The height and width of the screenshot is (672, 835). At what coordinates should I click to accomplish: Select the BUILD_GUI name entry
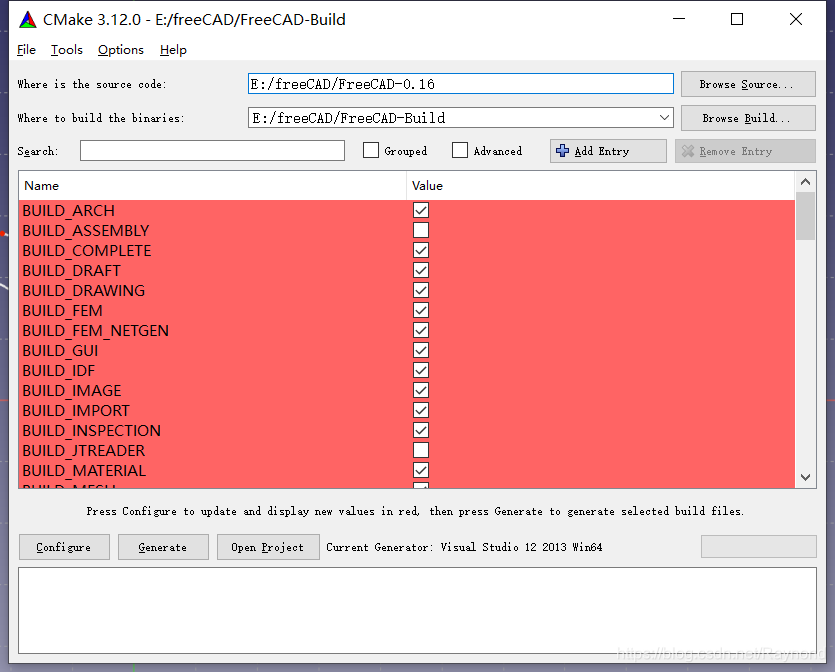[60, 351]
